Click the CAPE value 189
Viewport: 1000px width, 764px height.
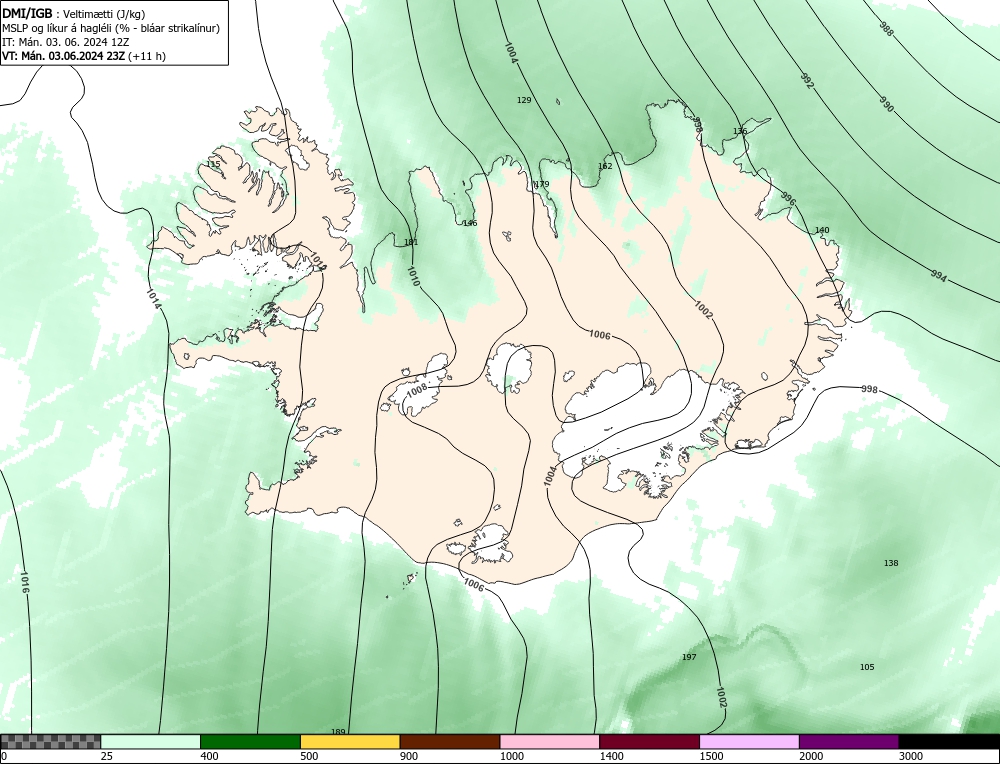(338, 731)
